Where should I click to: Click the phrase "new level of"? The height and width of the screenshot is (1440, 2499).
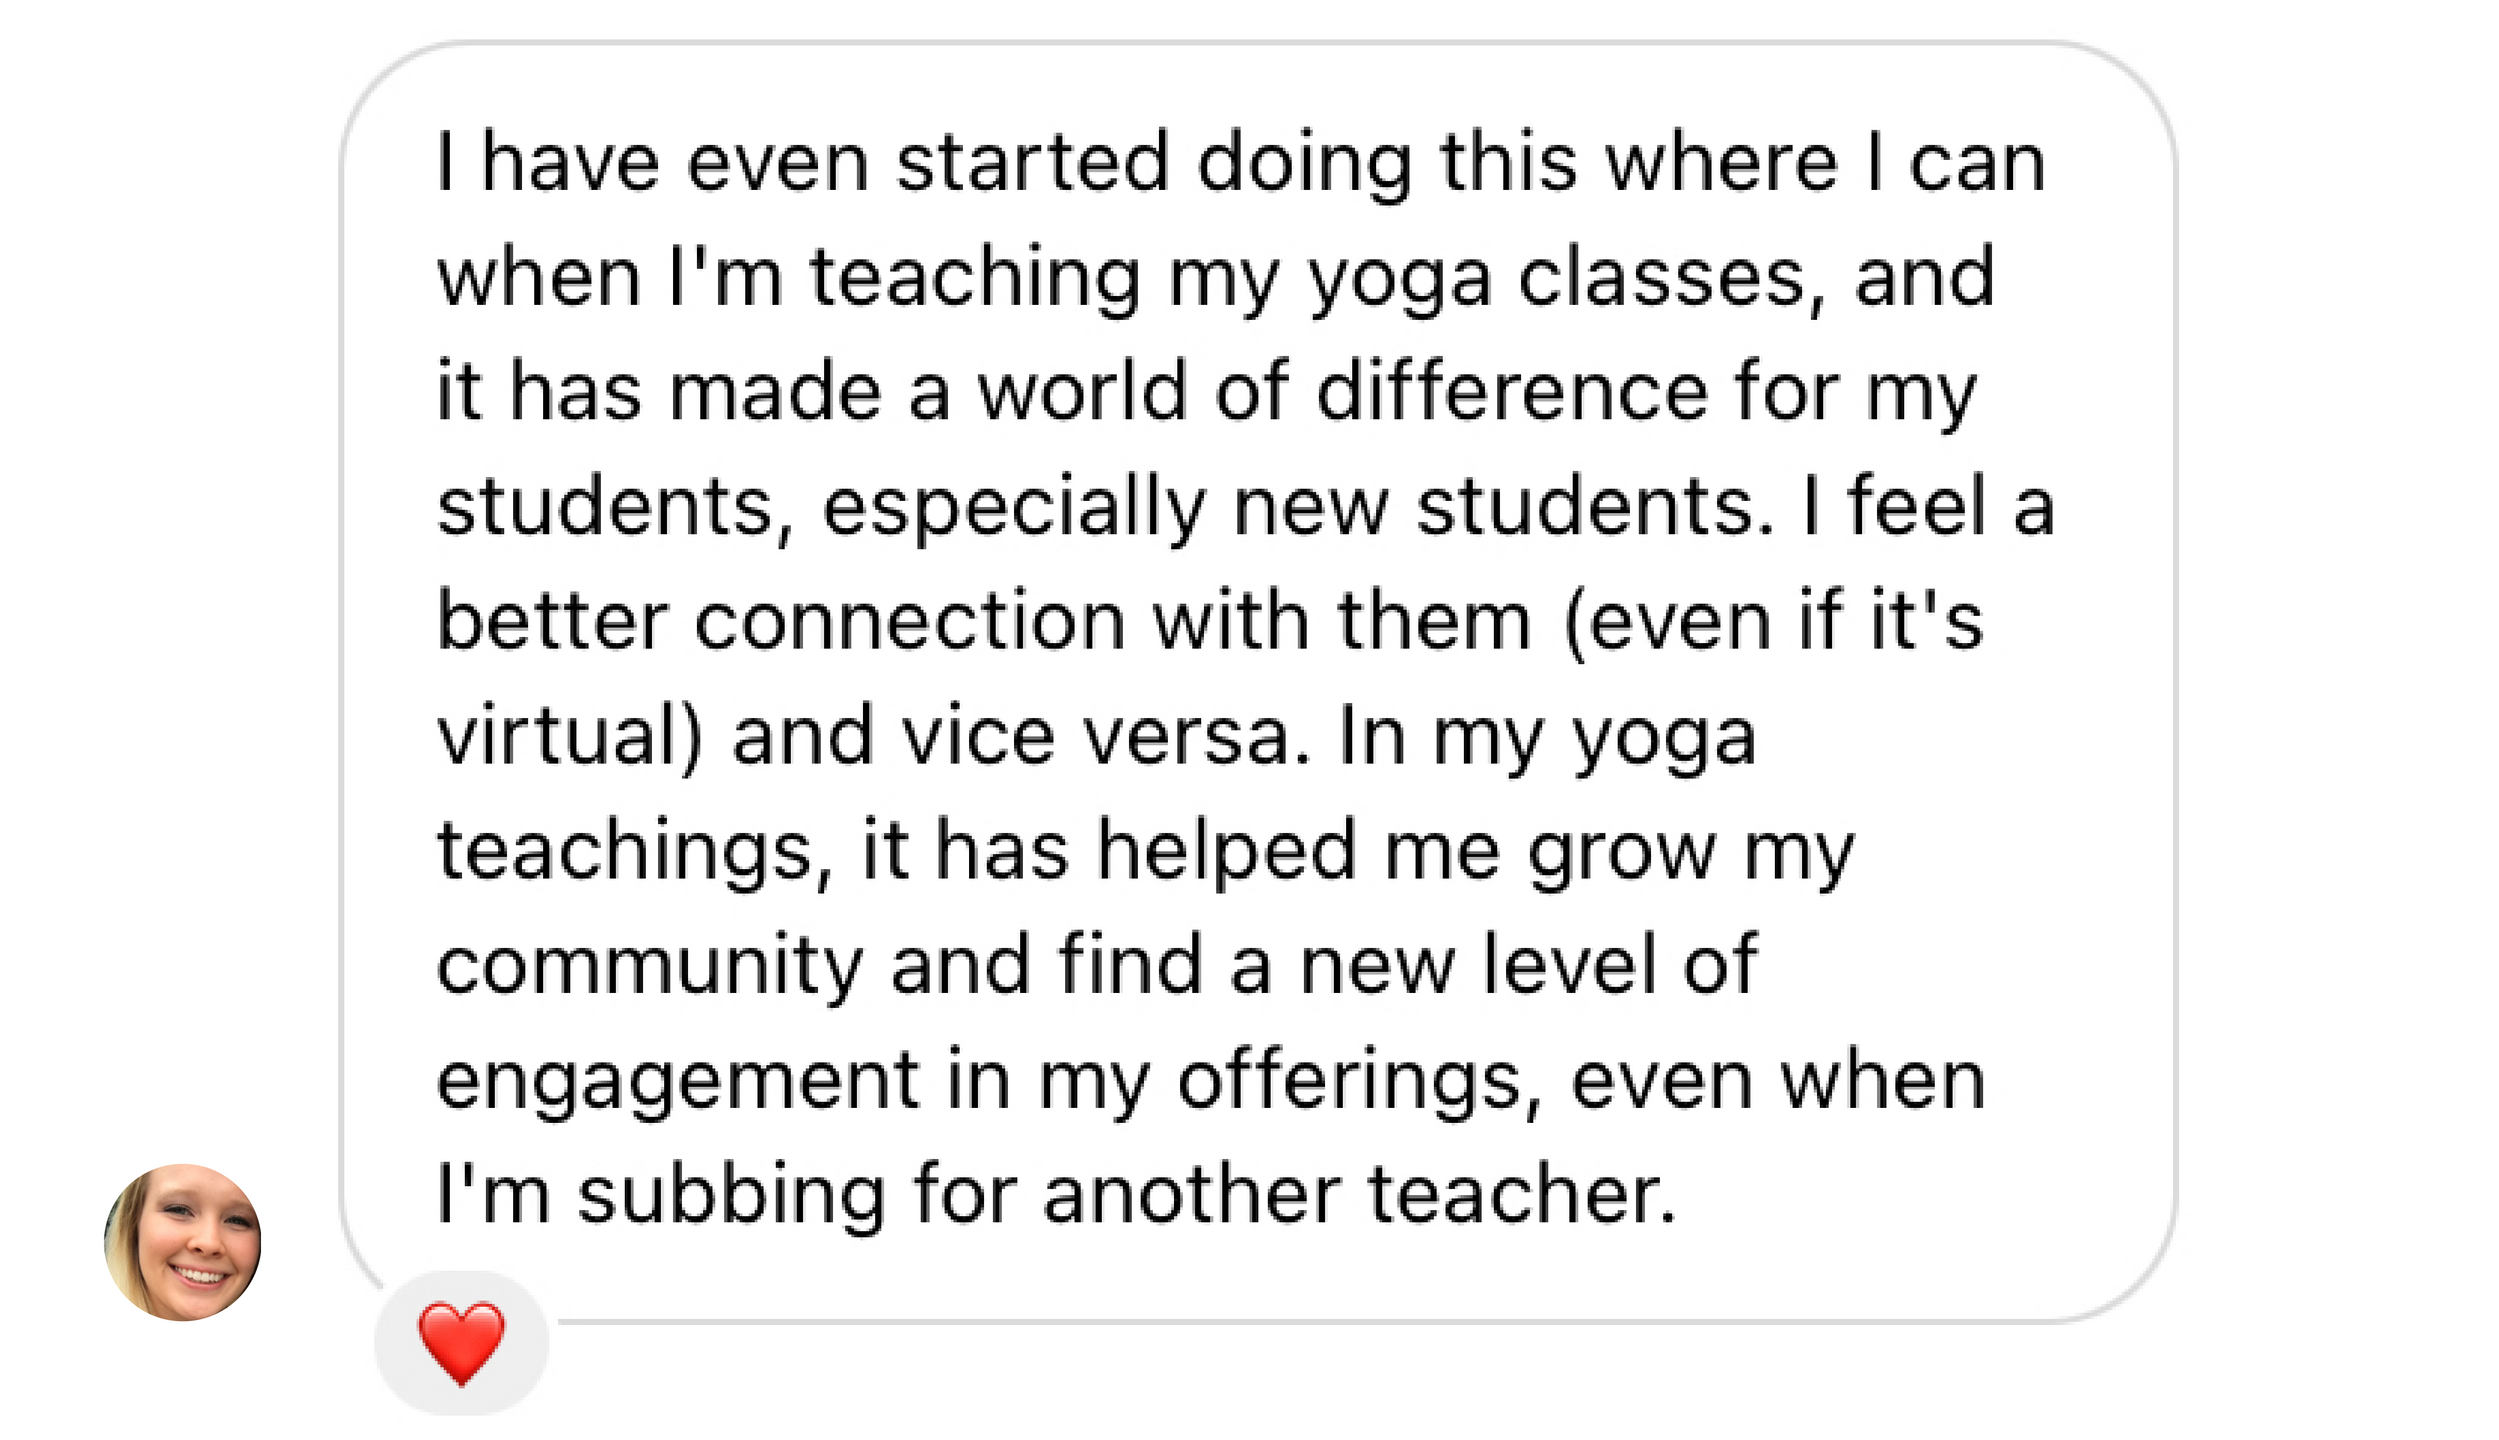(1528, 965)
